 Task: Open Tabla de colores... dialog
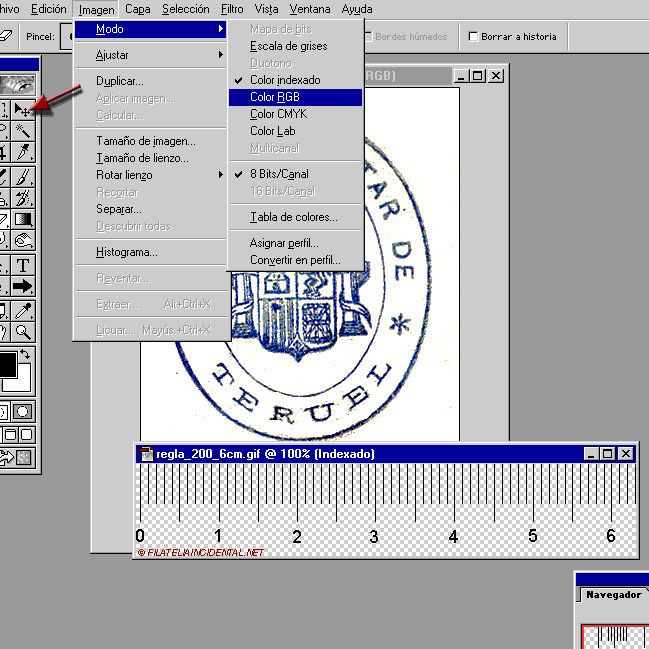tap(293, 217)
